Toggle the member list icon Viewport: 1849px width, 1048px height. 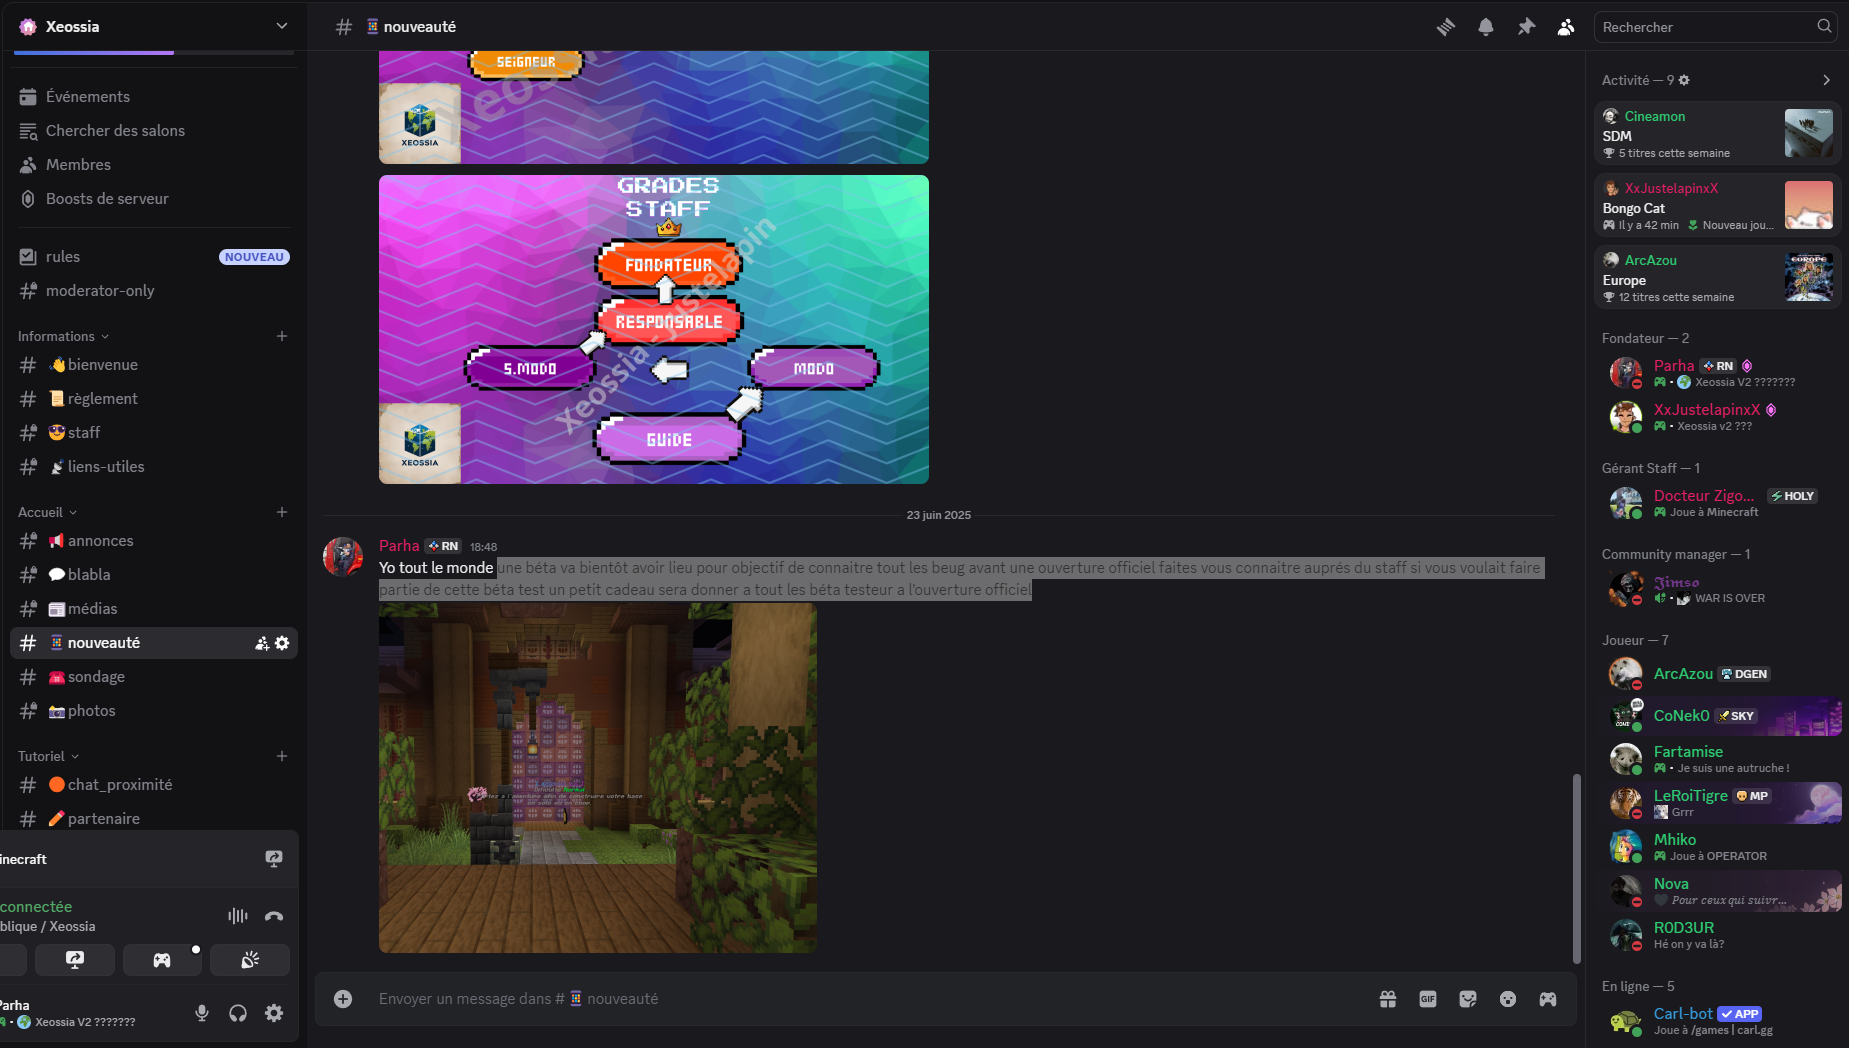tap(1566, 27)
